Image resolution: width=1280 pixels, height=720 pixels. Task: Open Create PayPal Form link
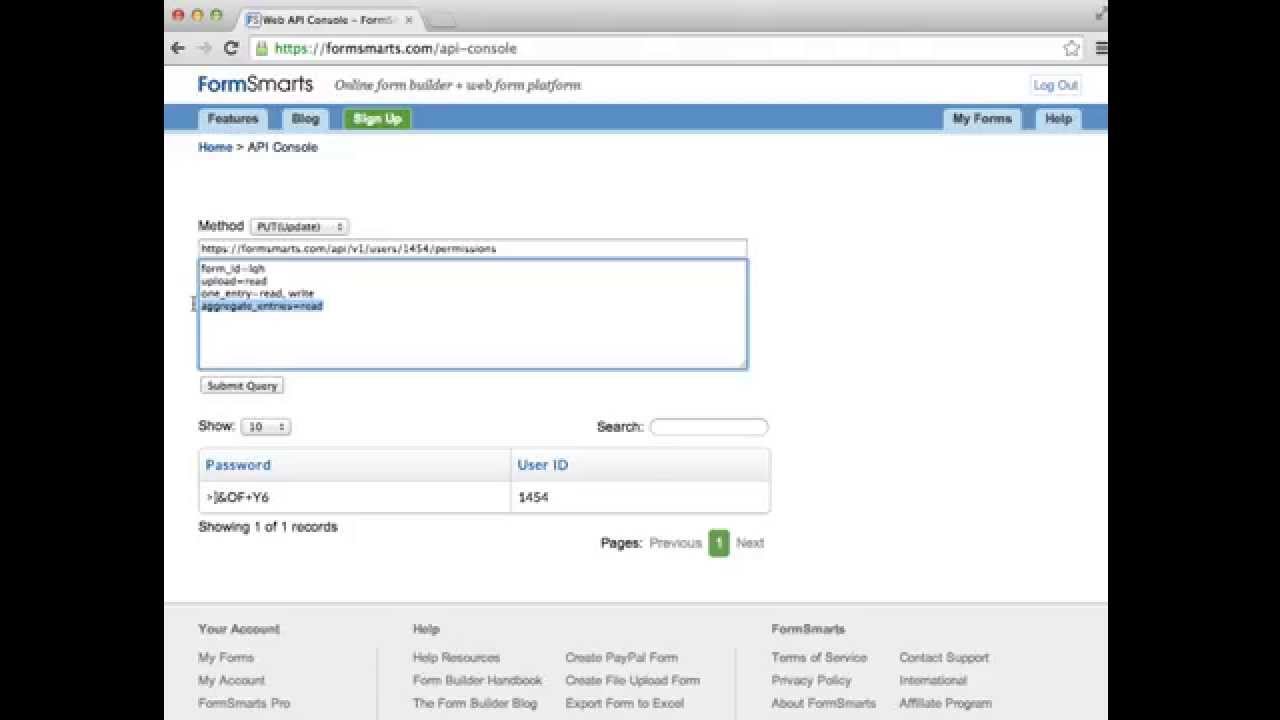tap(621, 657)
